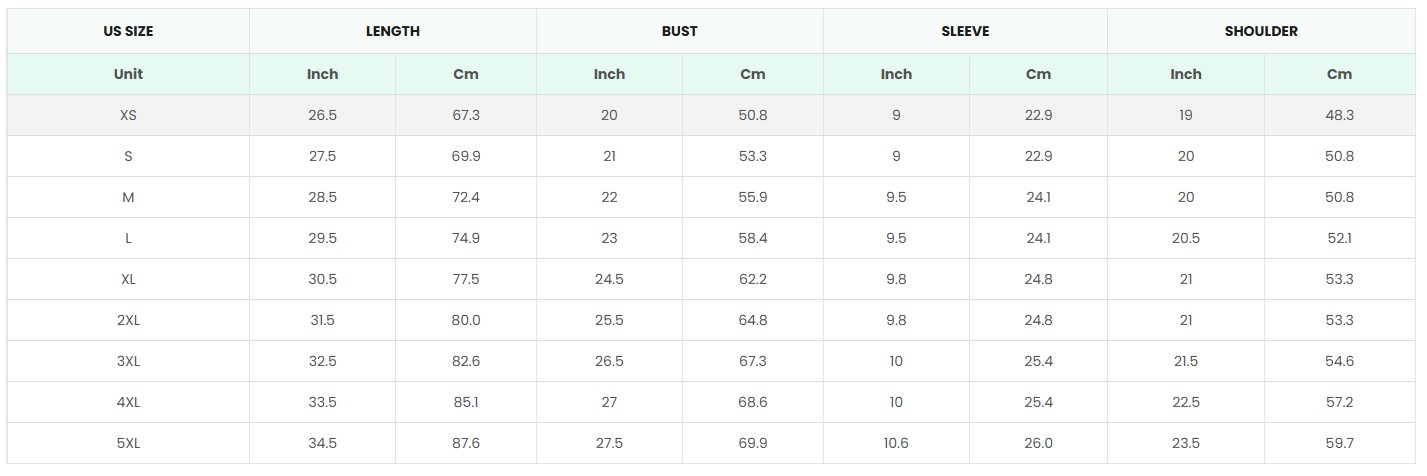
Task: Select the SHOULDER column header
Action: tap(1261, 31)
